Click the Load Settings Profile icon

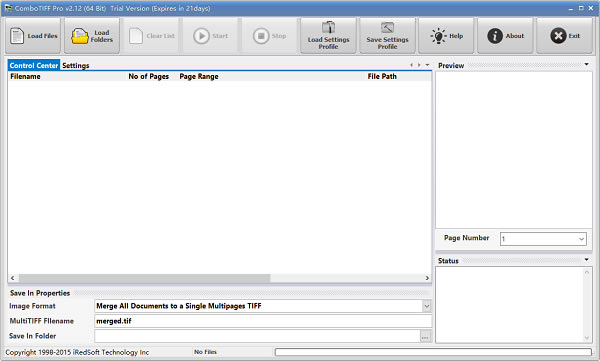(x=328, y=28)
